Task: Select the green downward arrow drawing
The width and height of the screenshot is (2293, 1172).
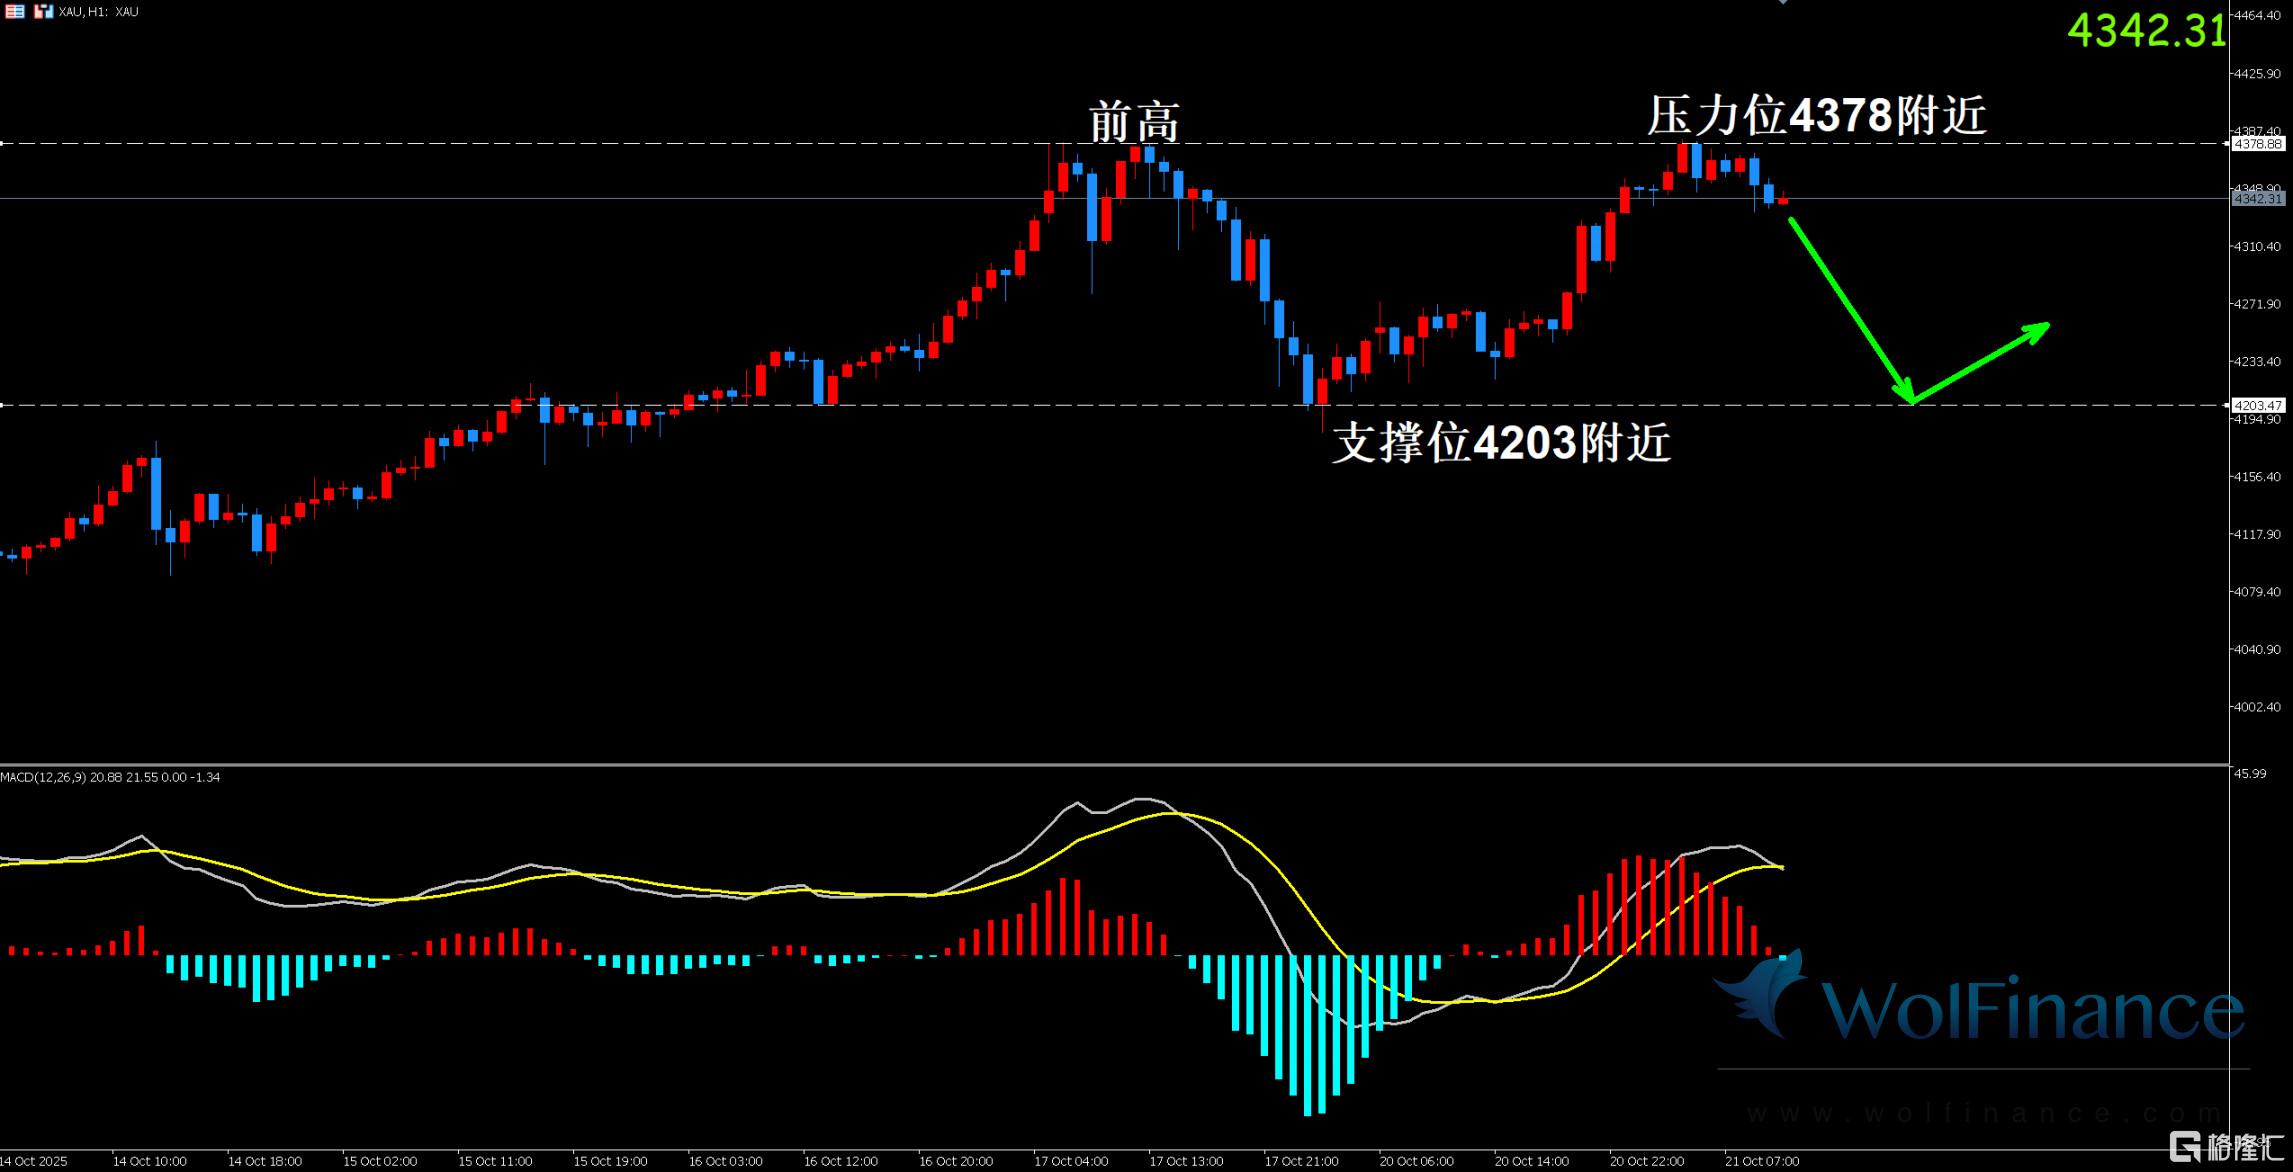Action: point(1850,310)
